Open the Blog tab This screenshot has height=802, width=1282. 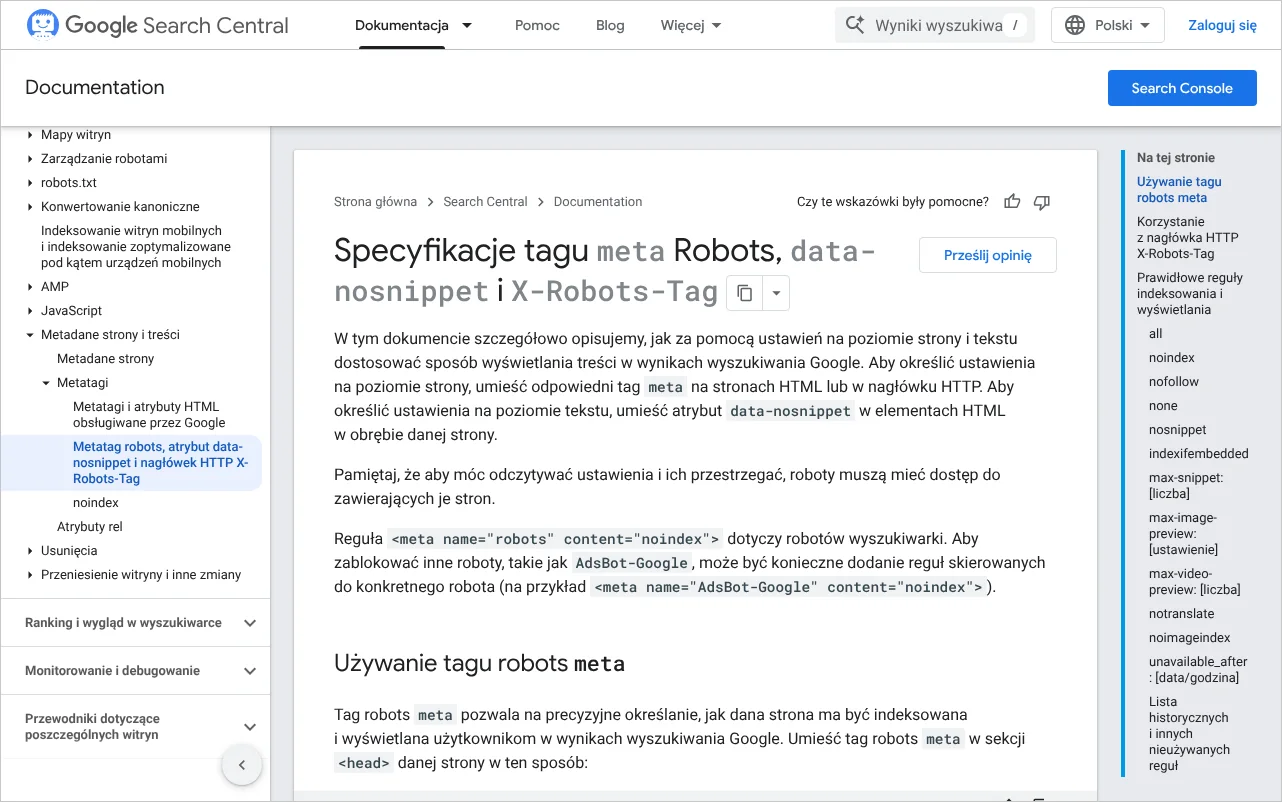pyautogui.click(x=610, y=25)
